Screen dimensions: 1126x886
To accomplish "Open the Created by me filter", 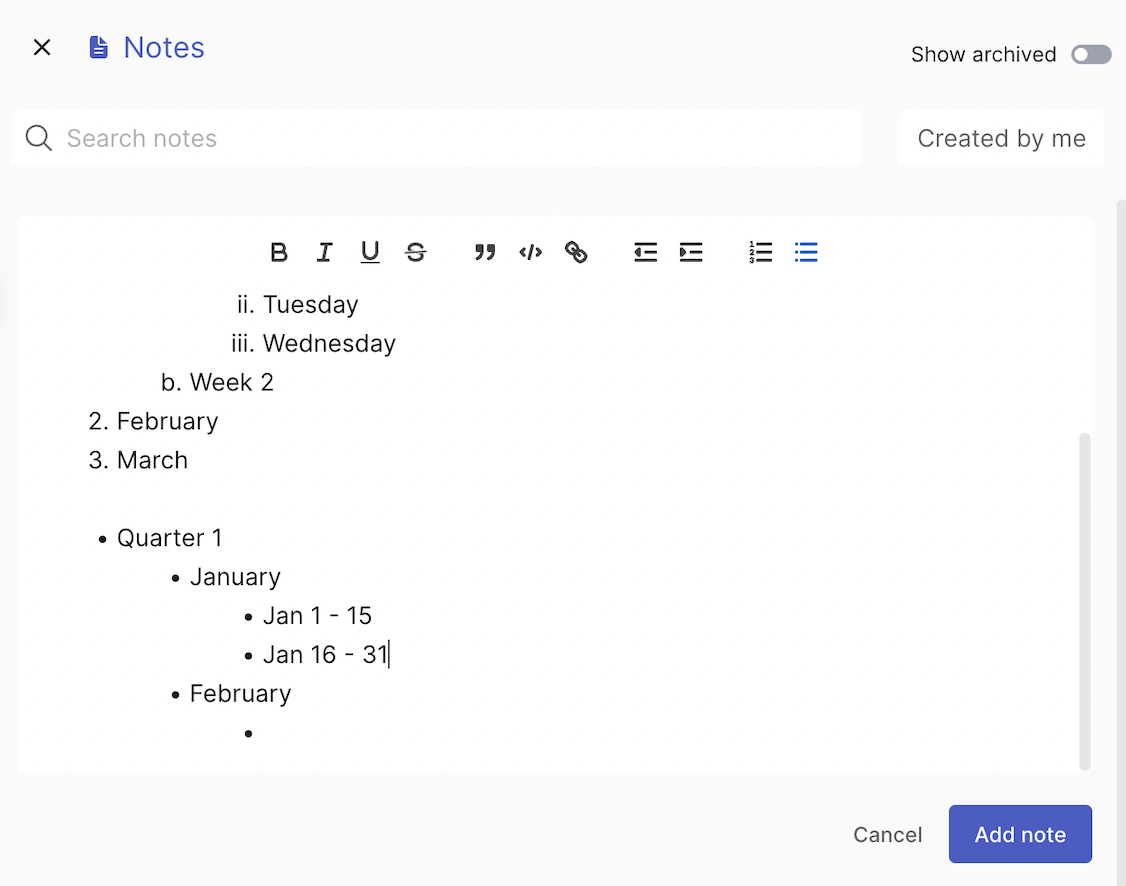I will point(1001,138).
